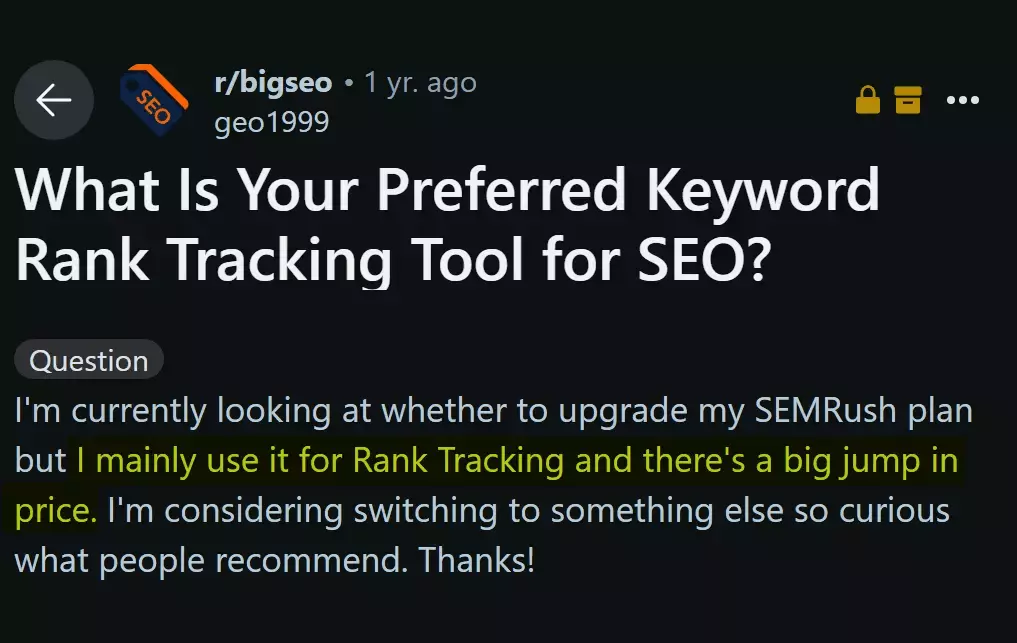Click the word "Keyword" in the post title
Screen dimensions: 1017x643
763,194
